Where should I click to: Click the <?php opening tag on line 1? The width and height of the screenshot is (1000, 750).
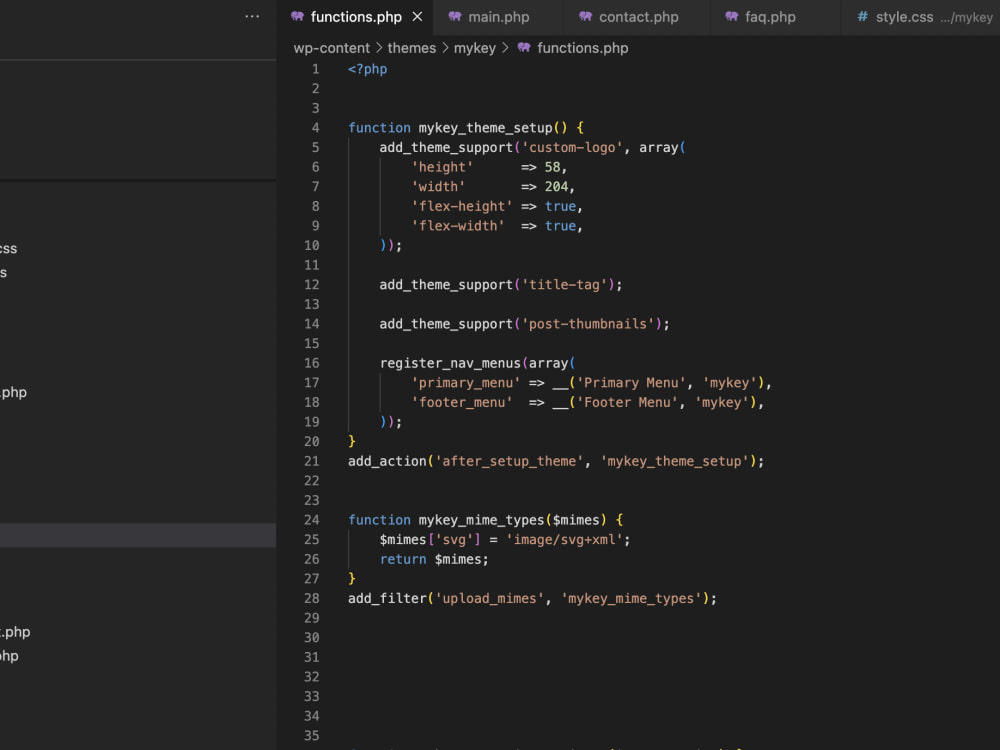click(367, 69)
